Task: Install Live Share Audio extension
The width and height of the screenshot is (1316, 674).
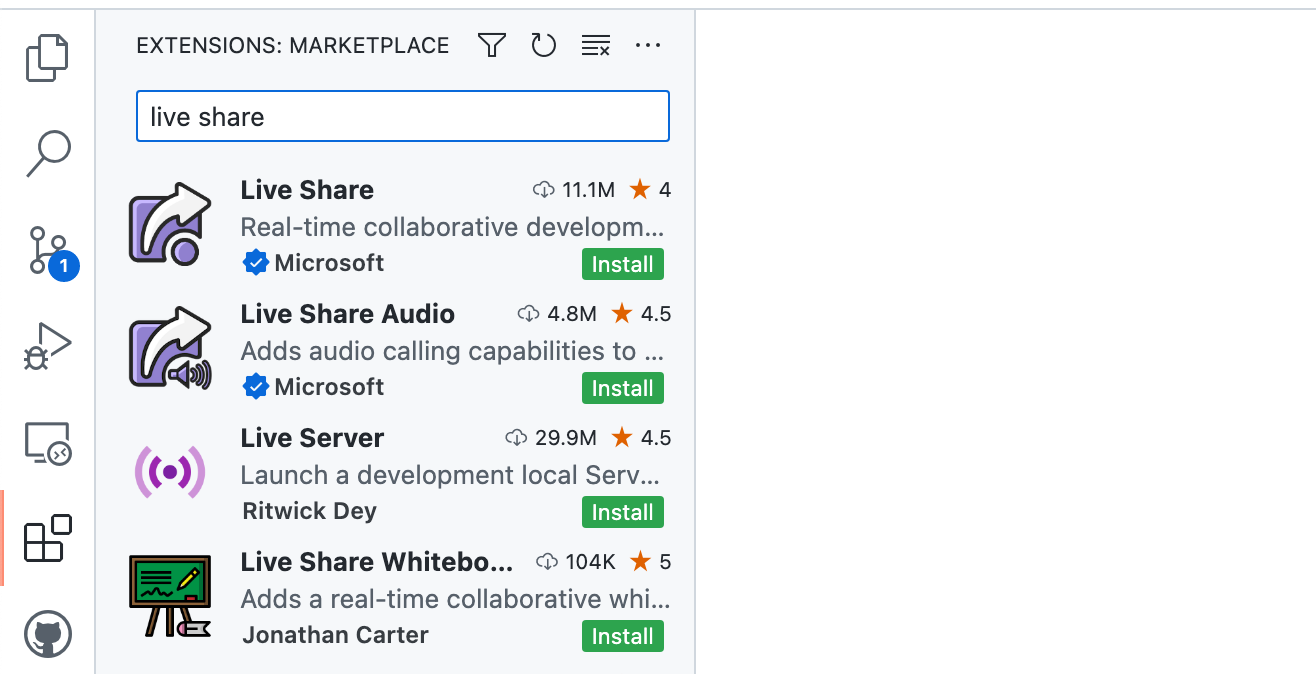Action: (x=622, y=388)
